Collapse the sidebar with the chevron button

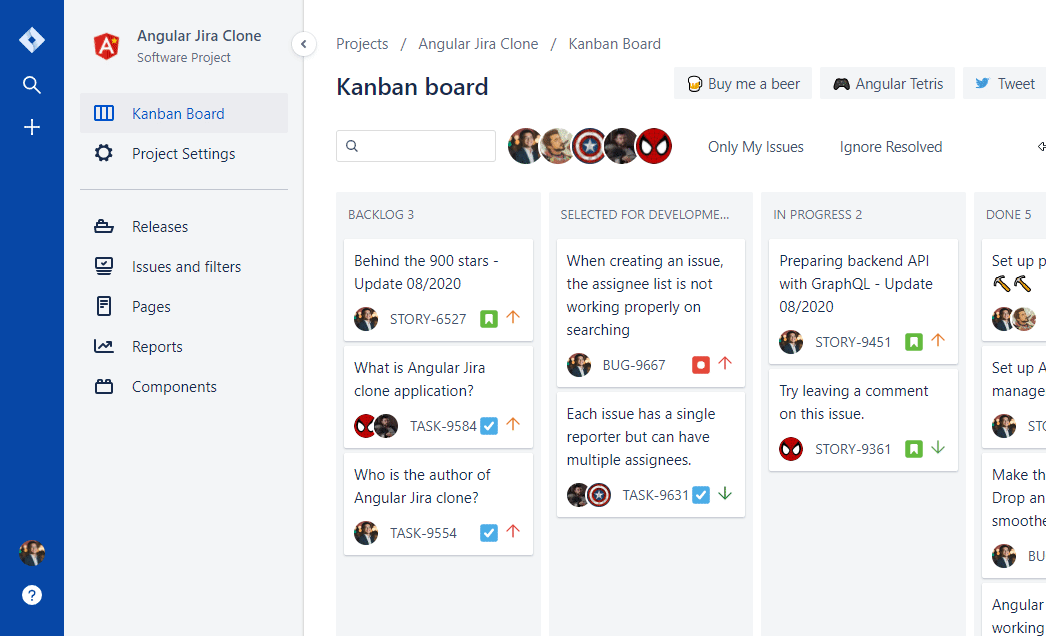point(304,45)
